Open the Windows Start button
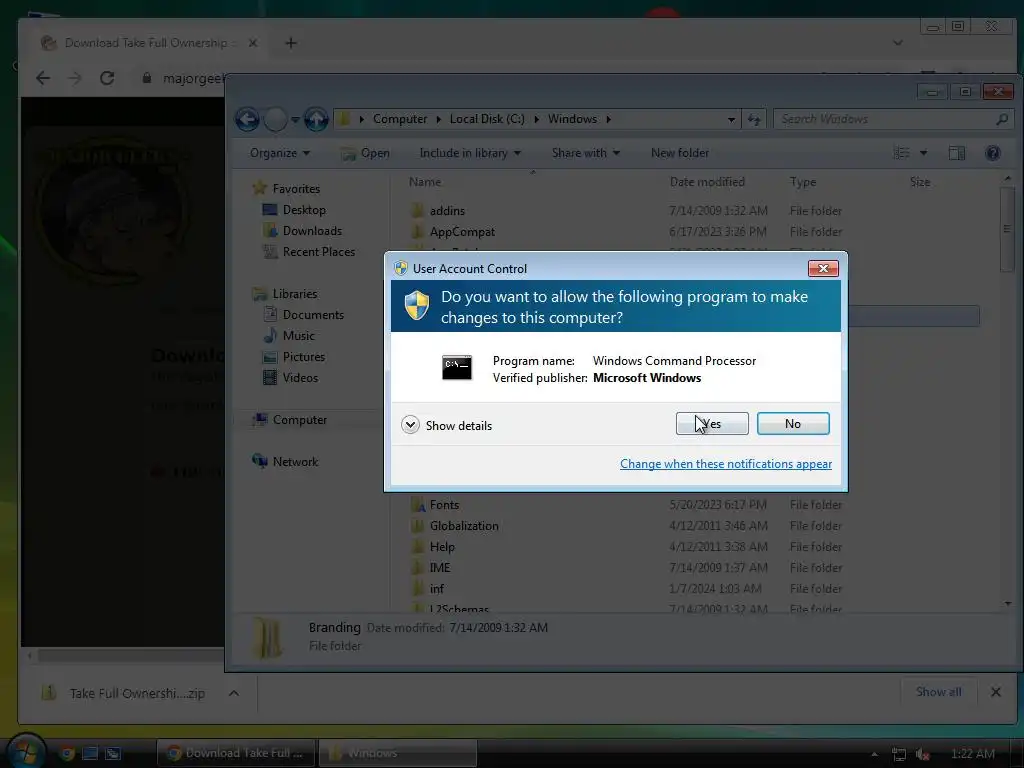 pyautogui.click(x=25, y=752)
